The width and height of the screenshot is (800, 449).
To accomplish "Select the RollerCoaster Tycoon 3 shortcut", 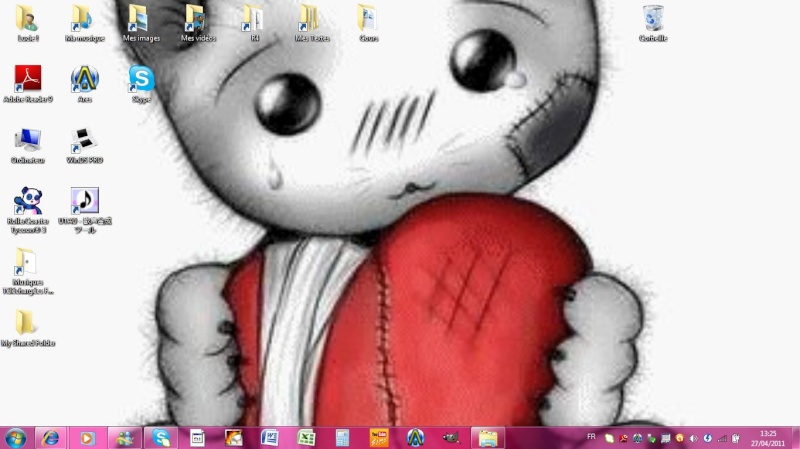I will point(28,210).
